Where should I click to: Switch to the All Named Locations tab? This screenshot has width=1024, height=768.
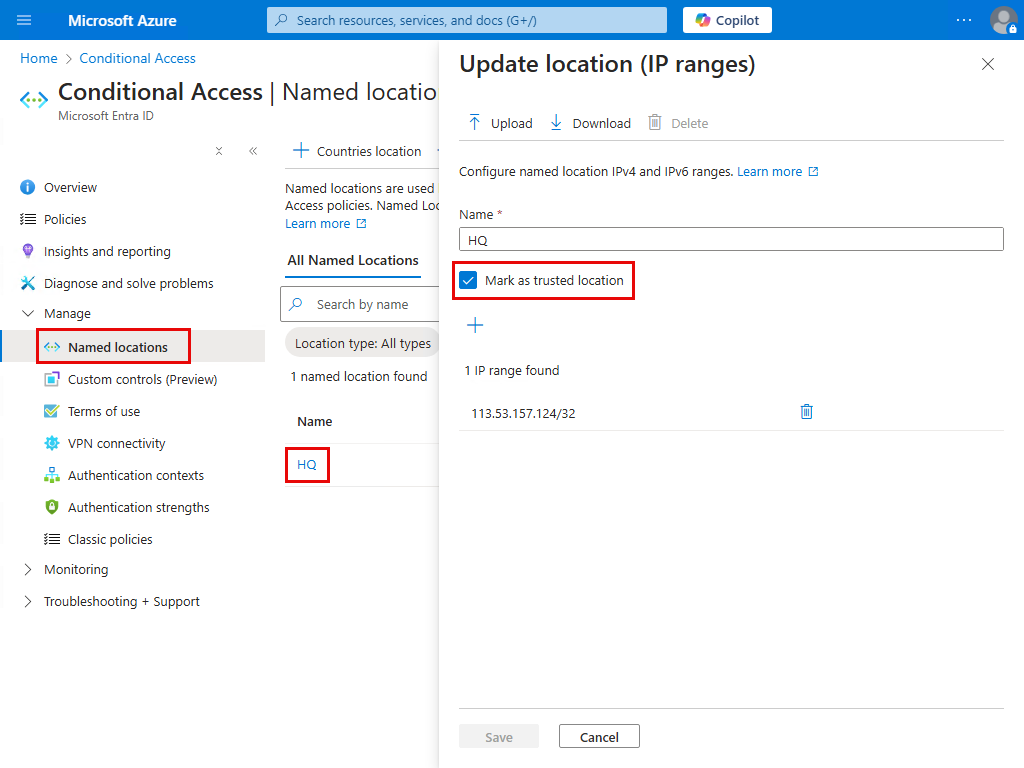click(x=353, y=260)
